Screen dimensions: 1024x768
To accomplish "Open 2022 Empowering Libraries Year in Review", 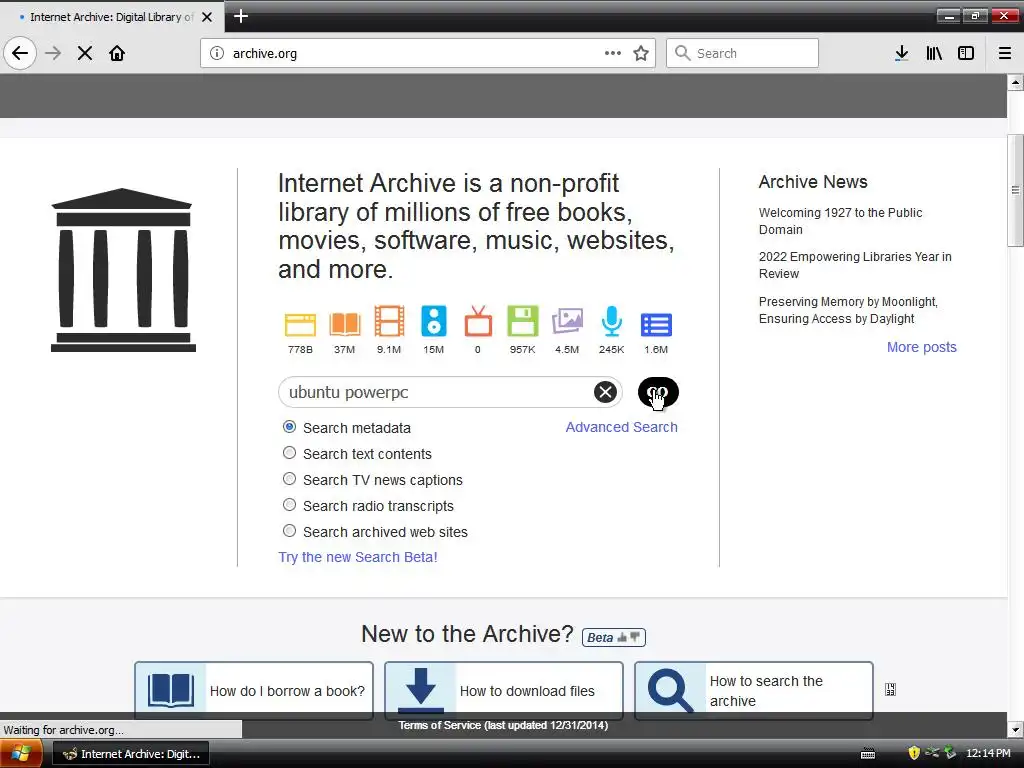I will tap(855, 265).
